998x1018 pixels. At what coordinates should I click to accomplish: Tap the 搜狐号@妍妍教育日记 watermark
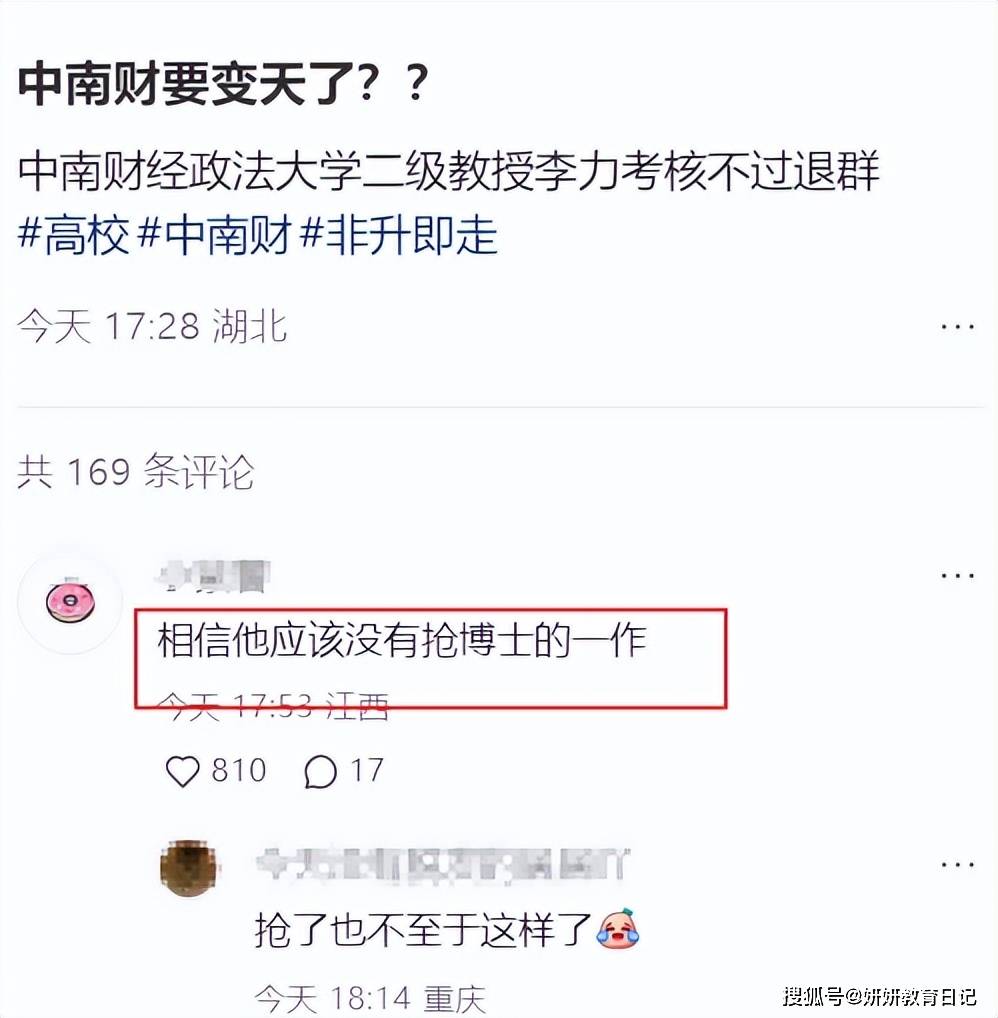880,996
